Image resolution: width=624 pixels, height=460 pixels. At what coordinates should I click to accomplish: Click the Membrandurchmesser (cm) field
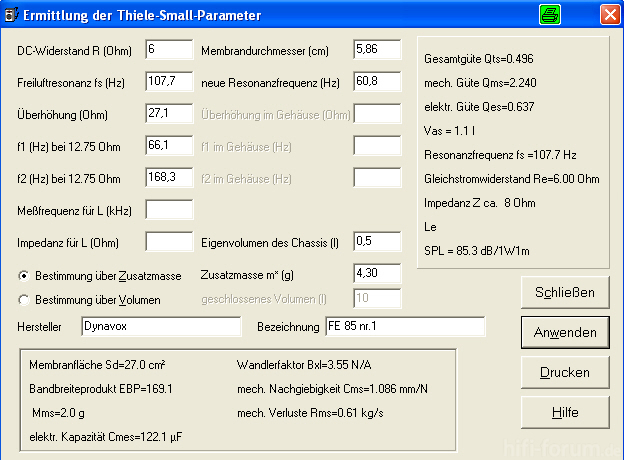377,50
